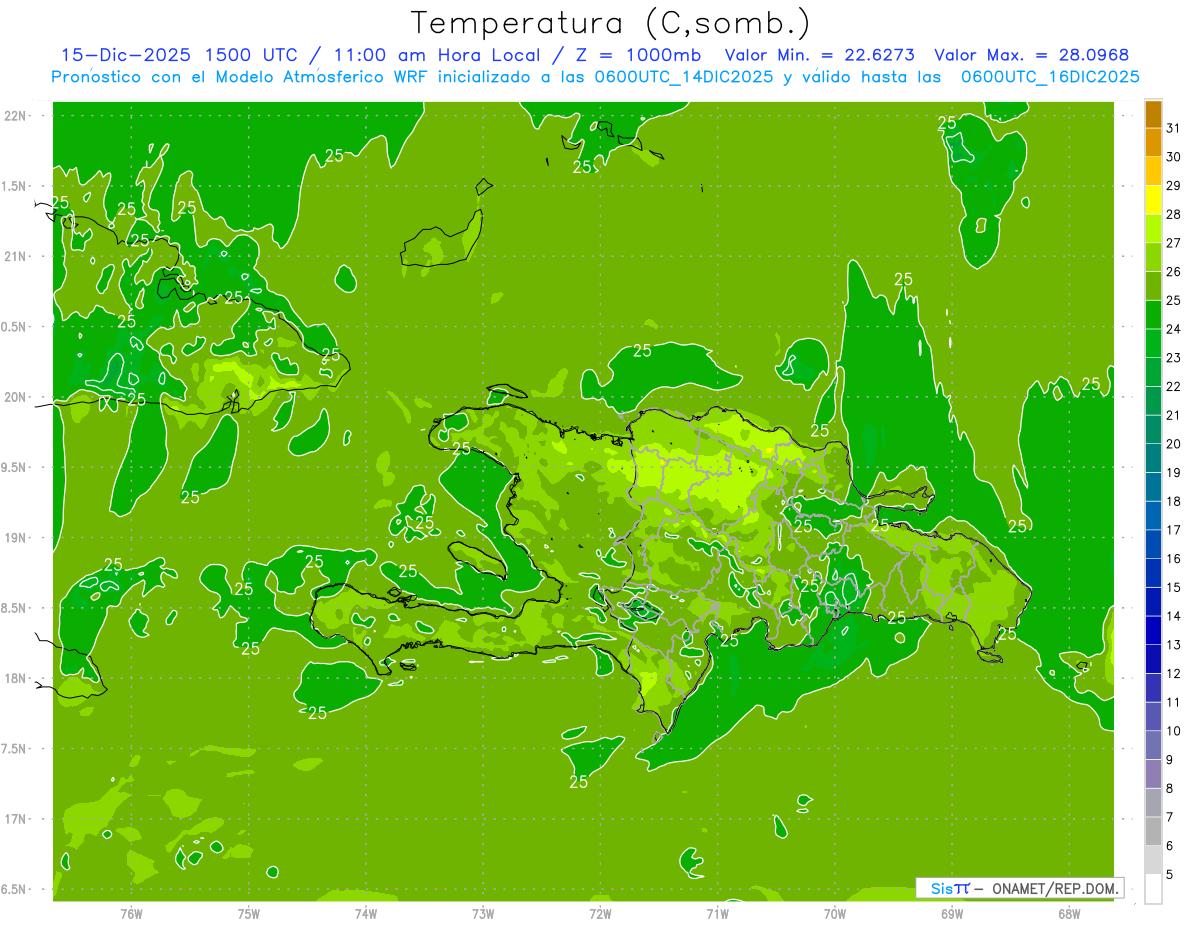
Task: Click the '74W' longitude axis label
Action: click(366, 914)
